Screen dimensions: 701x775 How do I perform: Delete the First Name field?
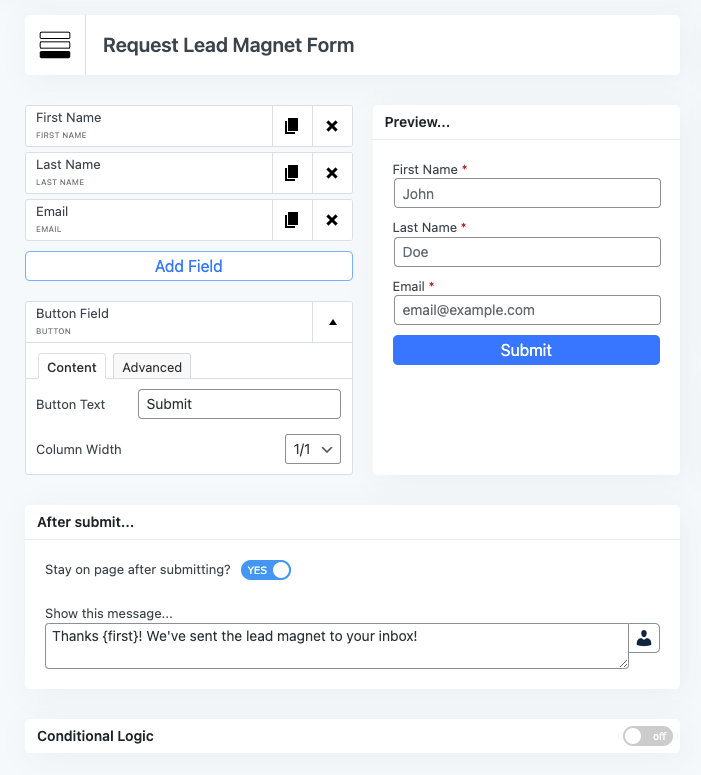click(332, 126)
